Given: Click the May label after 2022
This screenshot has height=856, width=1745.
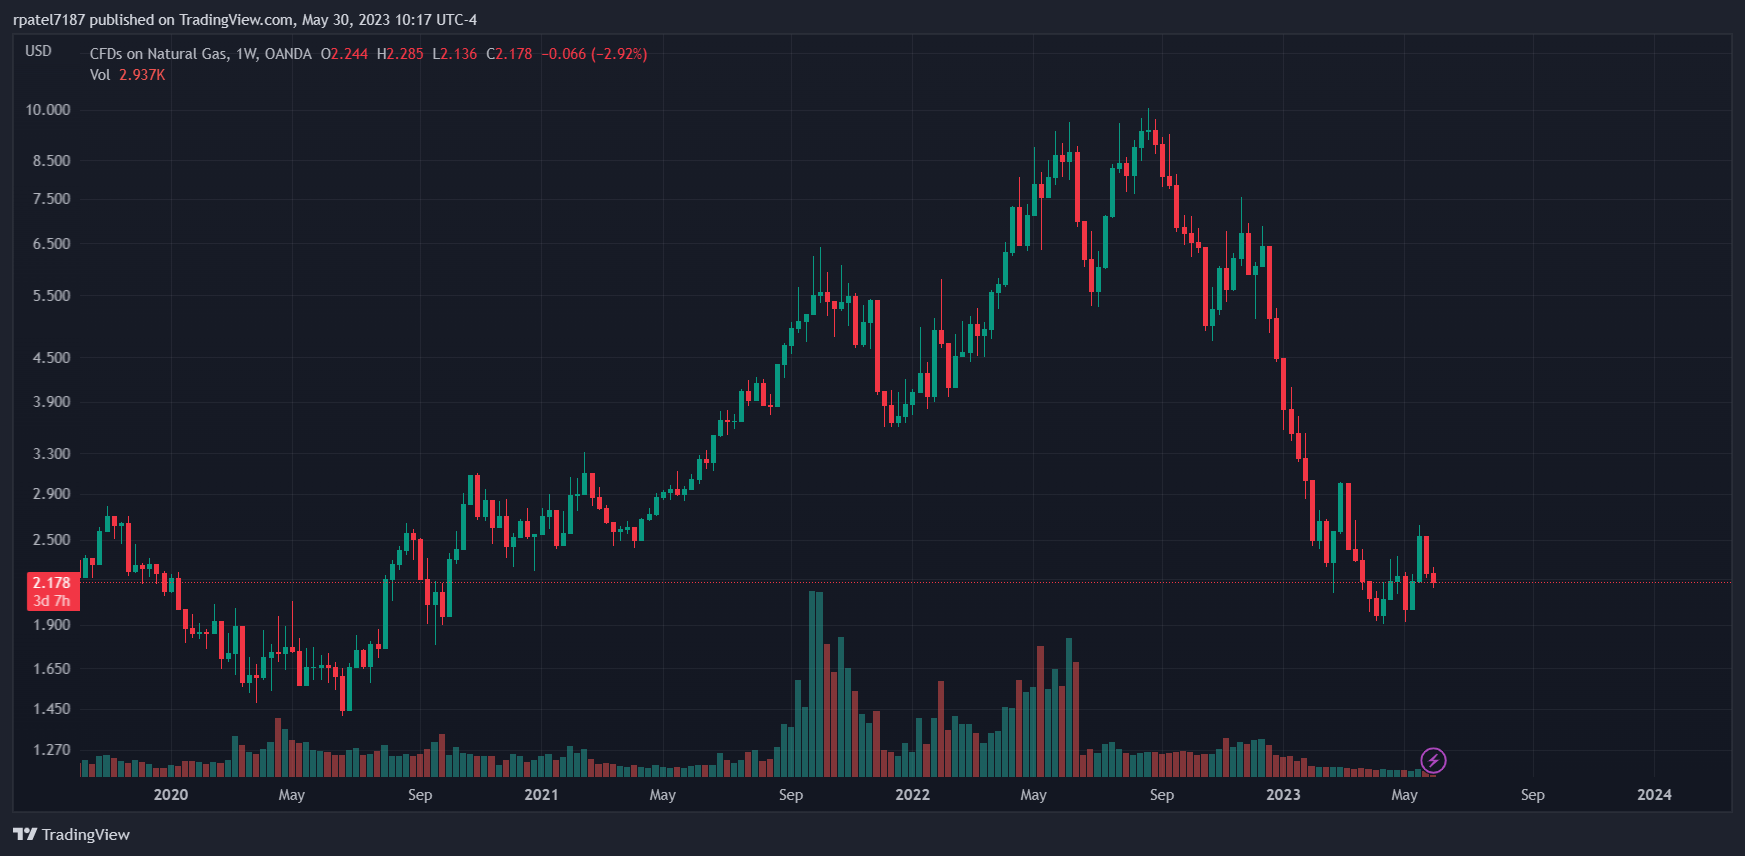Looking at the screenshot, I should [x=1034, y=795].
